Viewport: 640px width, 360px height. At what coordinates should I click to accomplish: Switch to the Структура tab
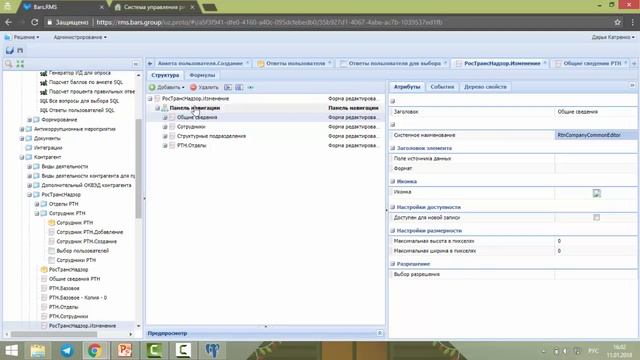coord(165,75)
